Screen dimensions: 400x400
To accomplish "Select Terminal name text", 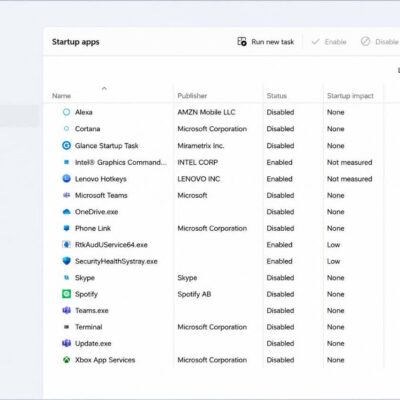I will click(x=88, y=327).
